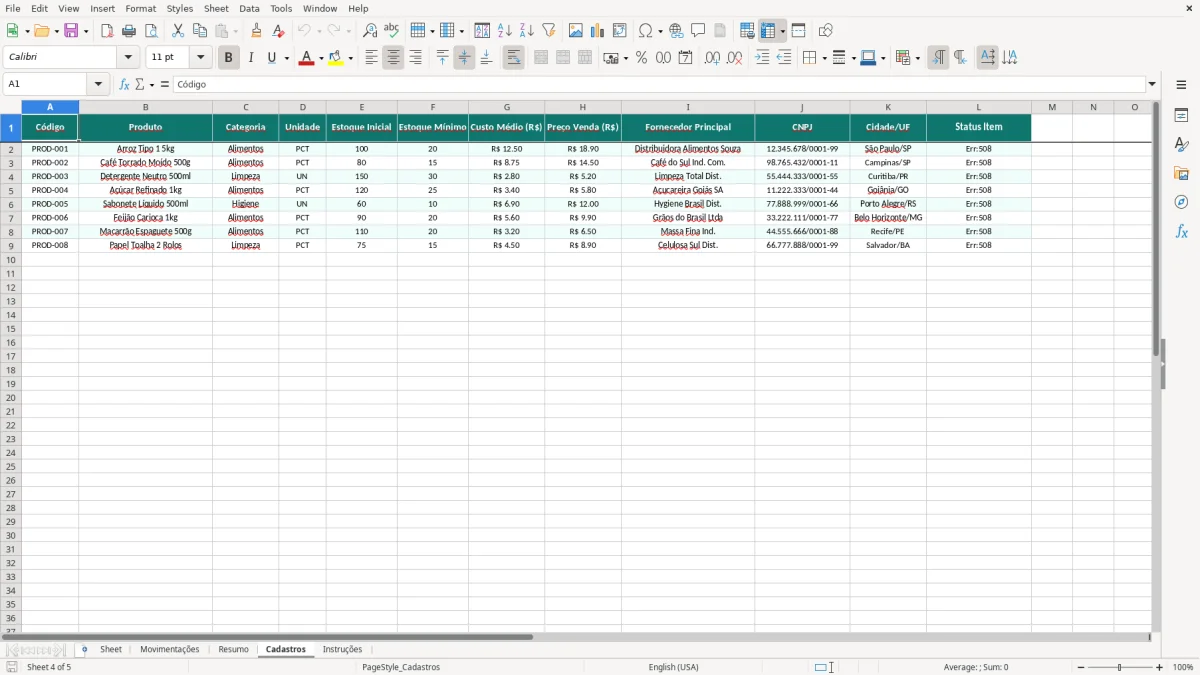This screenshot has width=1200, height=675.
Task: Switch to the Resumo sheet tab
Action: coord(233,649)
